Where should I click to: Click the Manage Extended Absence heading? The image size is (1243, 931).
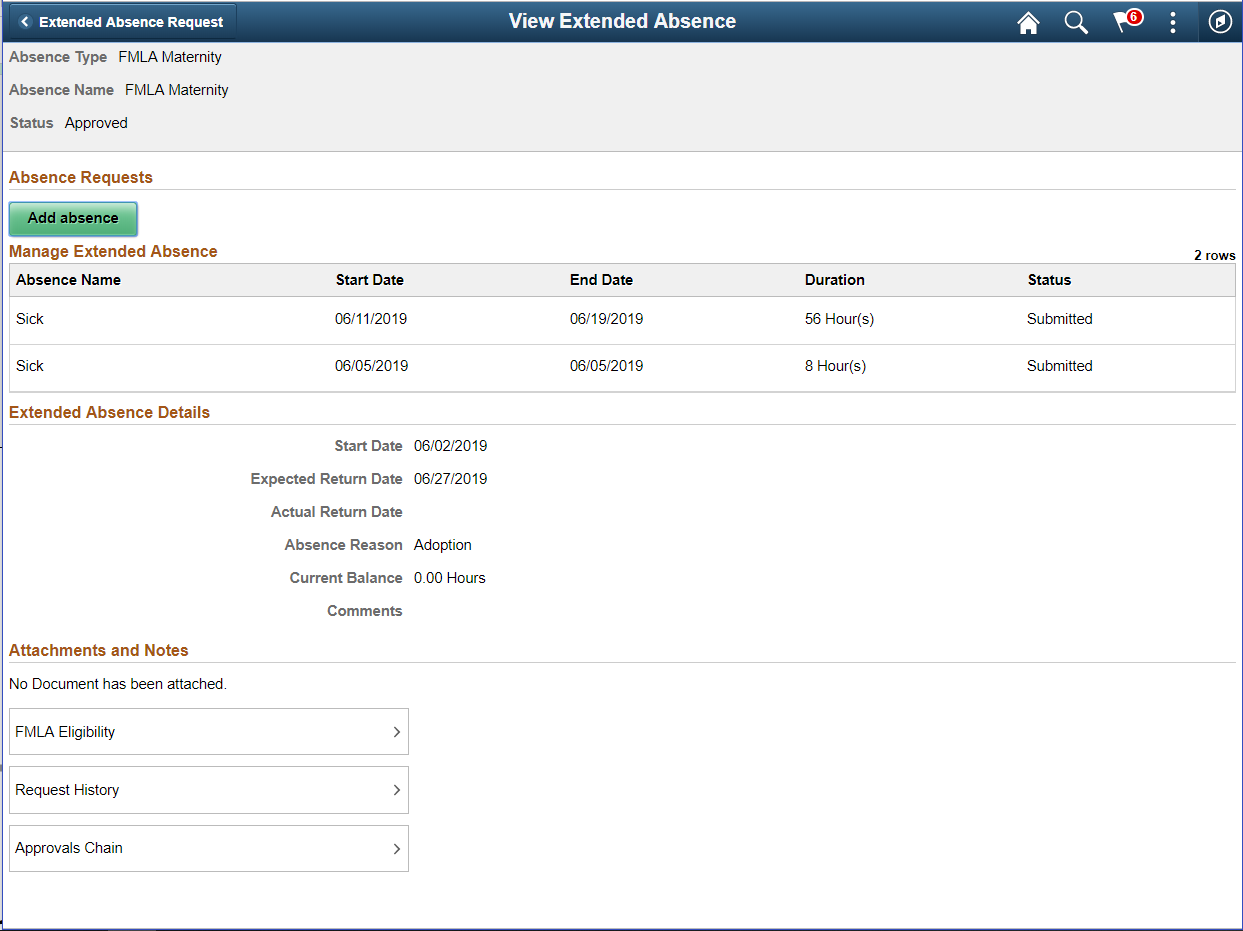pos(113,251)
